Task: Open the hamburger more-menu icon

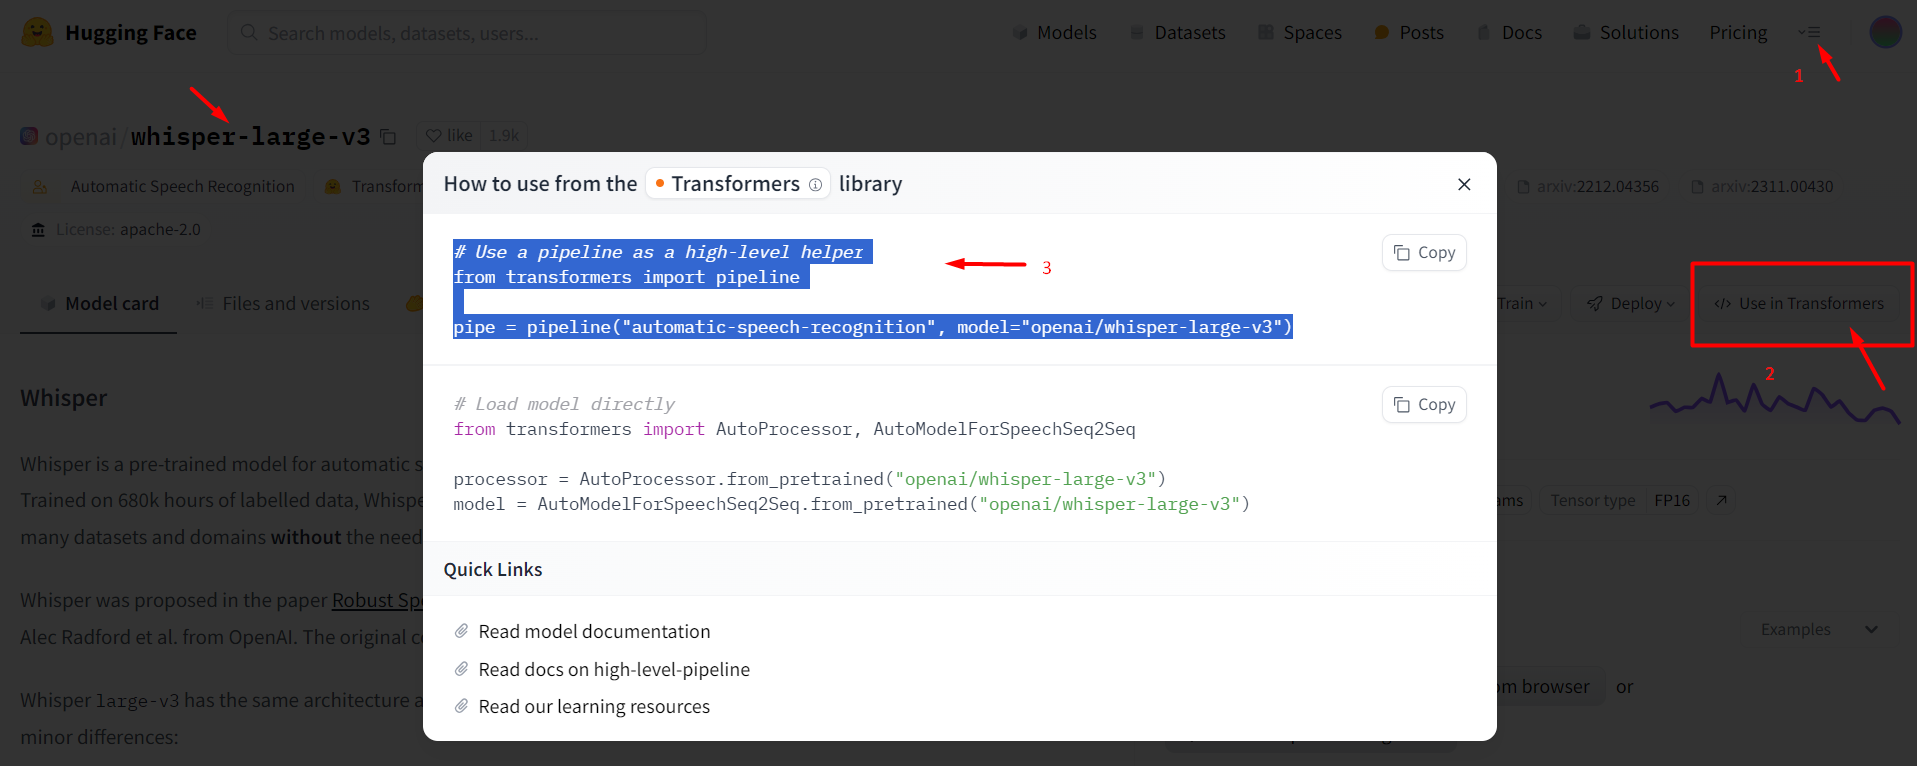Action: (1809, 32)
